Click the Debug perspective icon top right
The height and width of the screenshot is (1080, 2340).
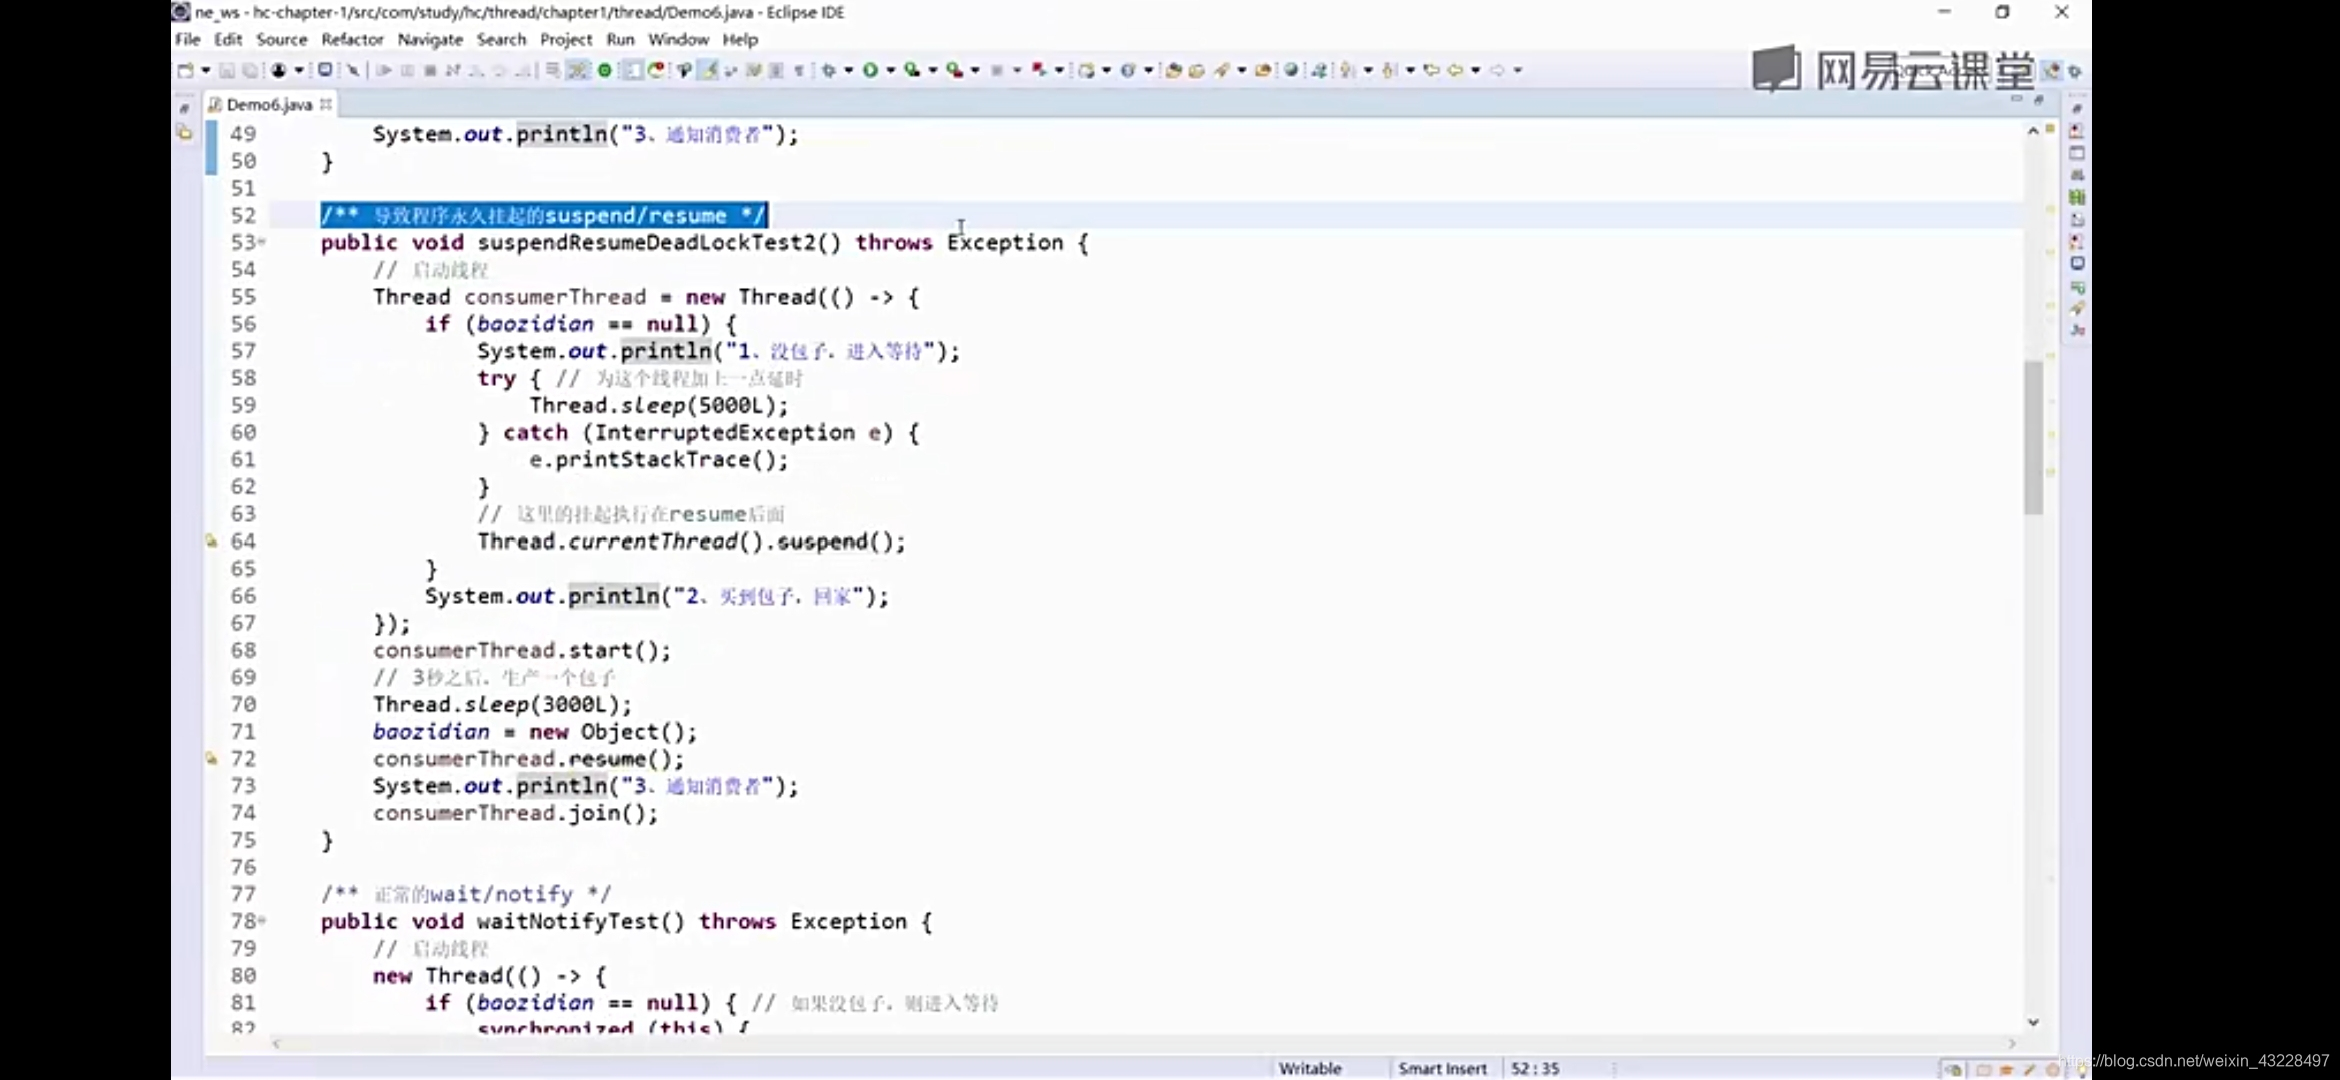[x=2075, y=71]
